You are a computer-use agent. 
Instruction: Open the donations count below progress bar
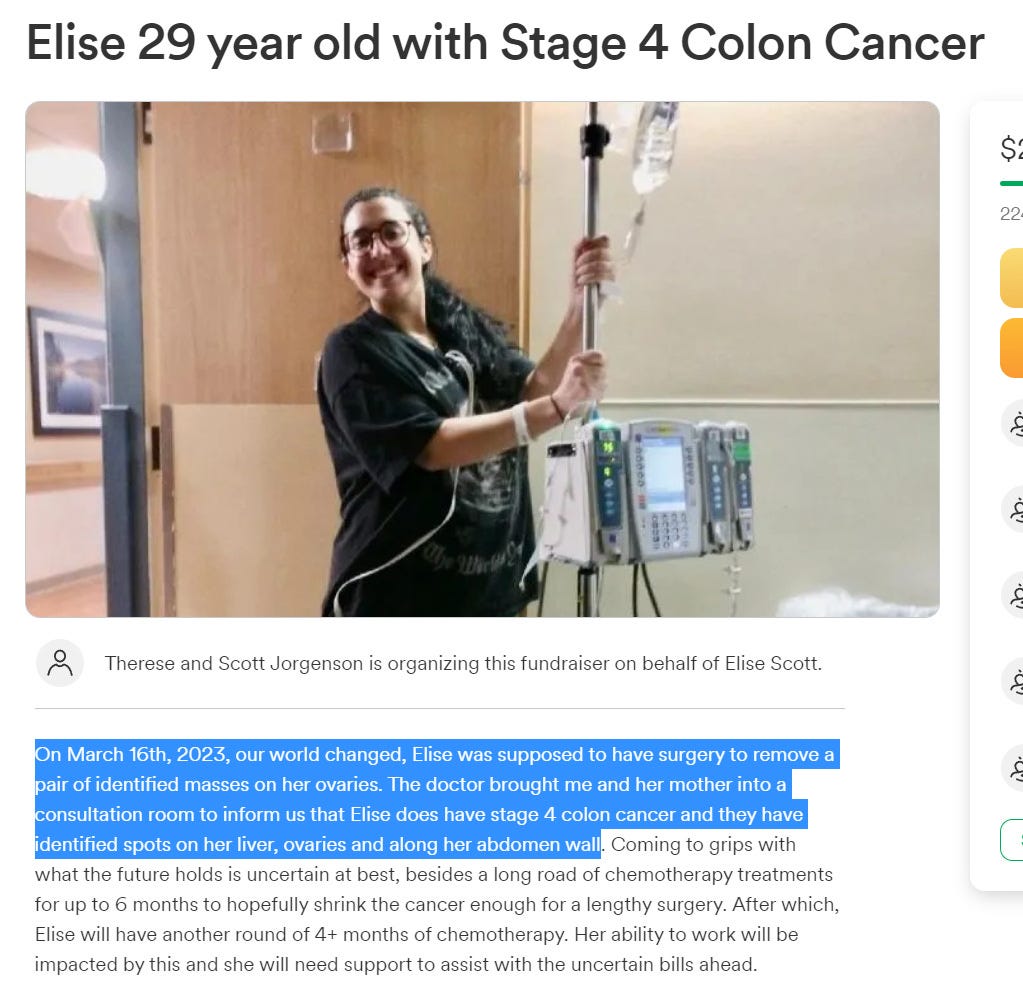pos(1012,213)
